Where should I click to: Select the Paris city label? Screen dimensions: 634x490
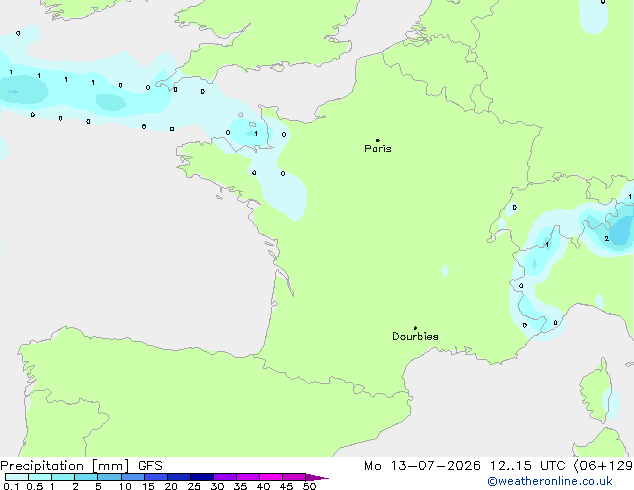pos(378,149)
